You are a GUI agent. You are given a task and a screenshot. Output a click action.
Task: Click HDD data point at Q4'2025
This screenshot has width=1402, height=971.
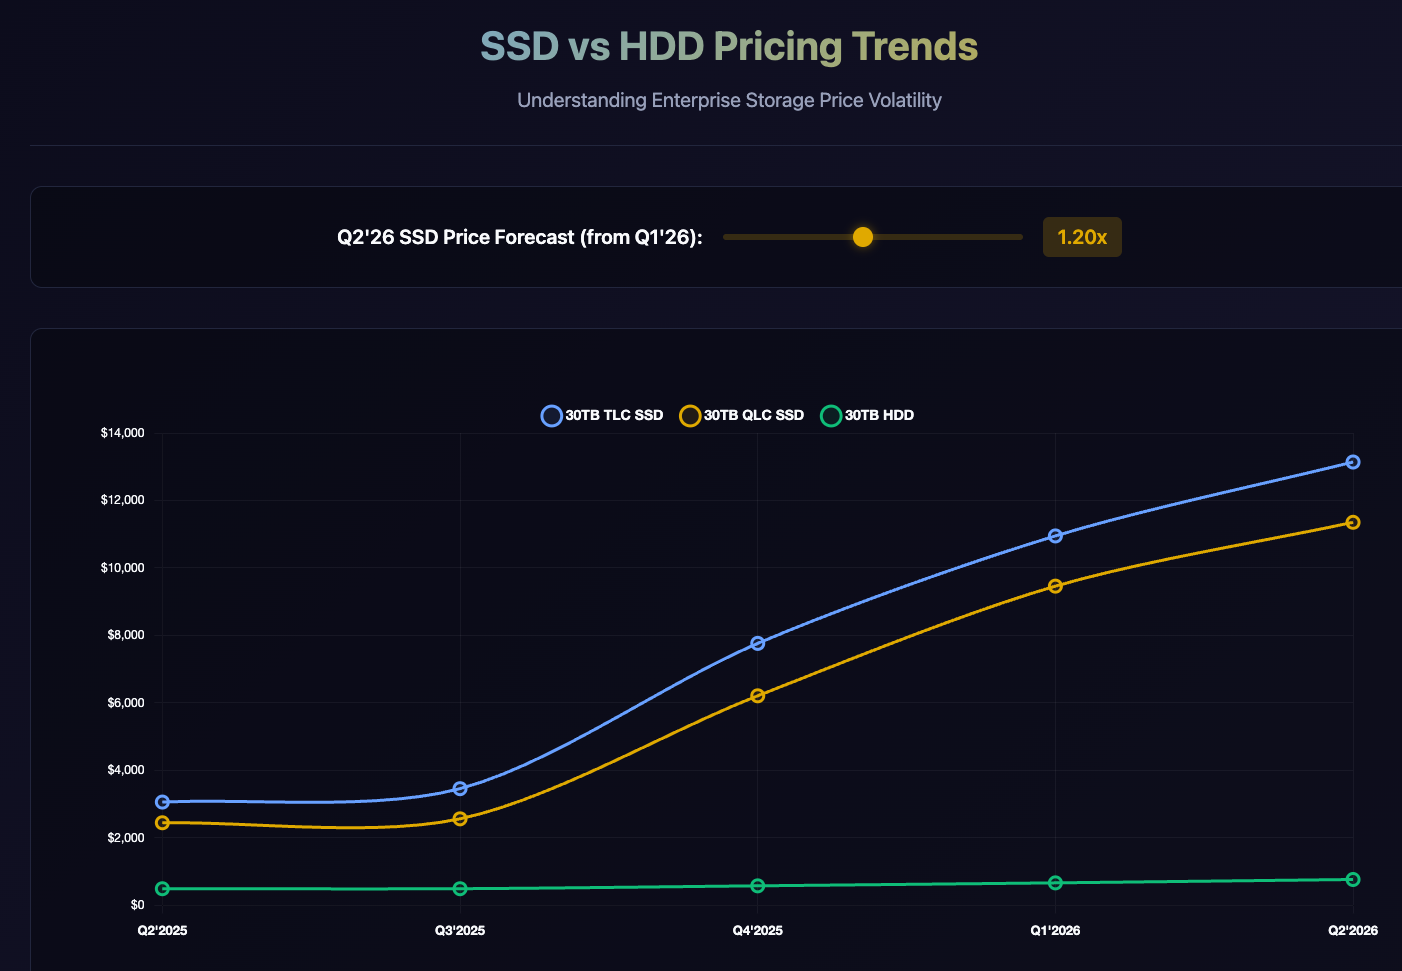[758, 886]
